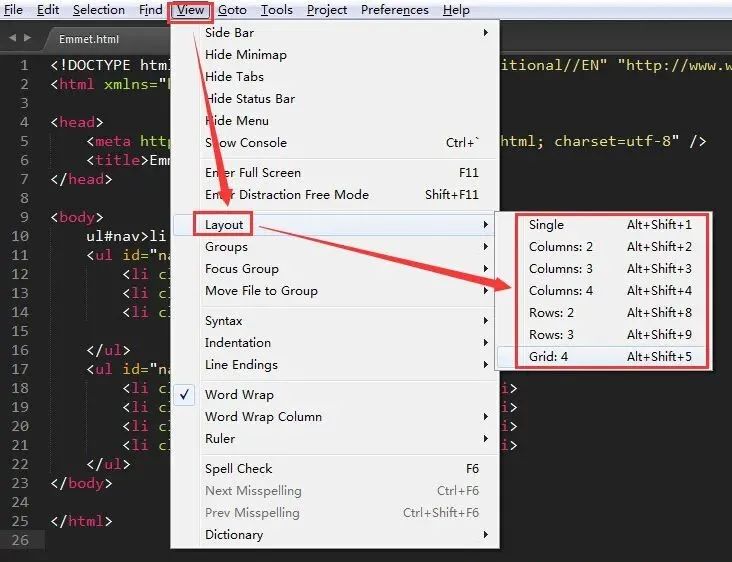
Task: Expand the Groups submenu
Action: (x=335, y=246)
